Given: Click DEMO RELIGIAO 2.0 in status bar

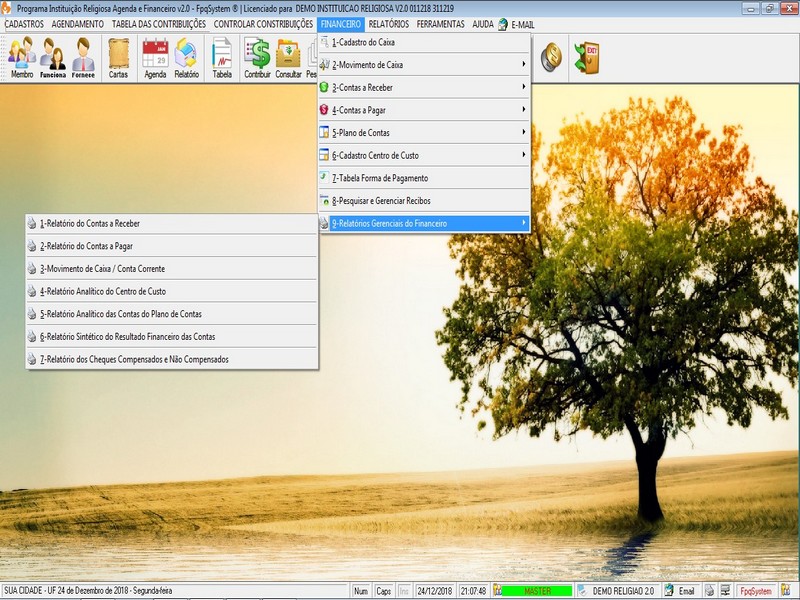Looking at the screenshot, I should pyautogui.click(x=623, y=591).
